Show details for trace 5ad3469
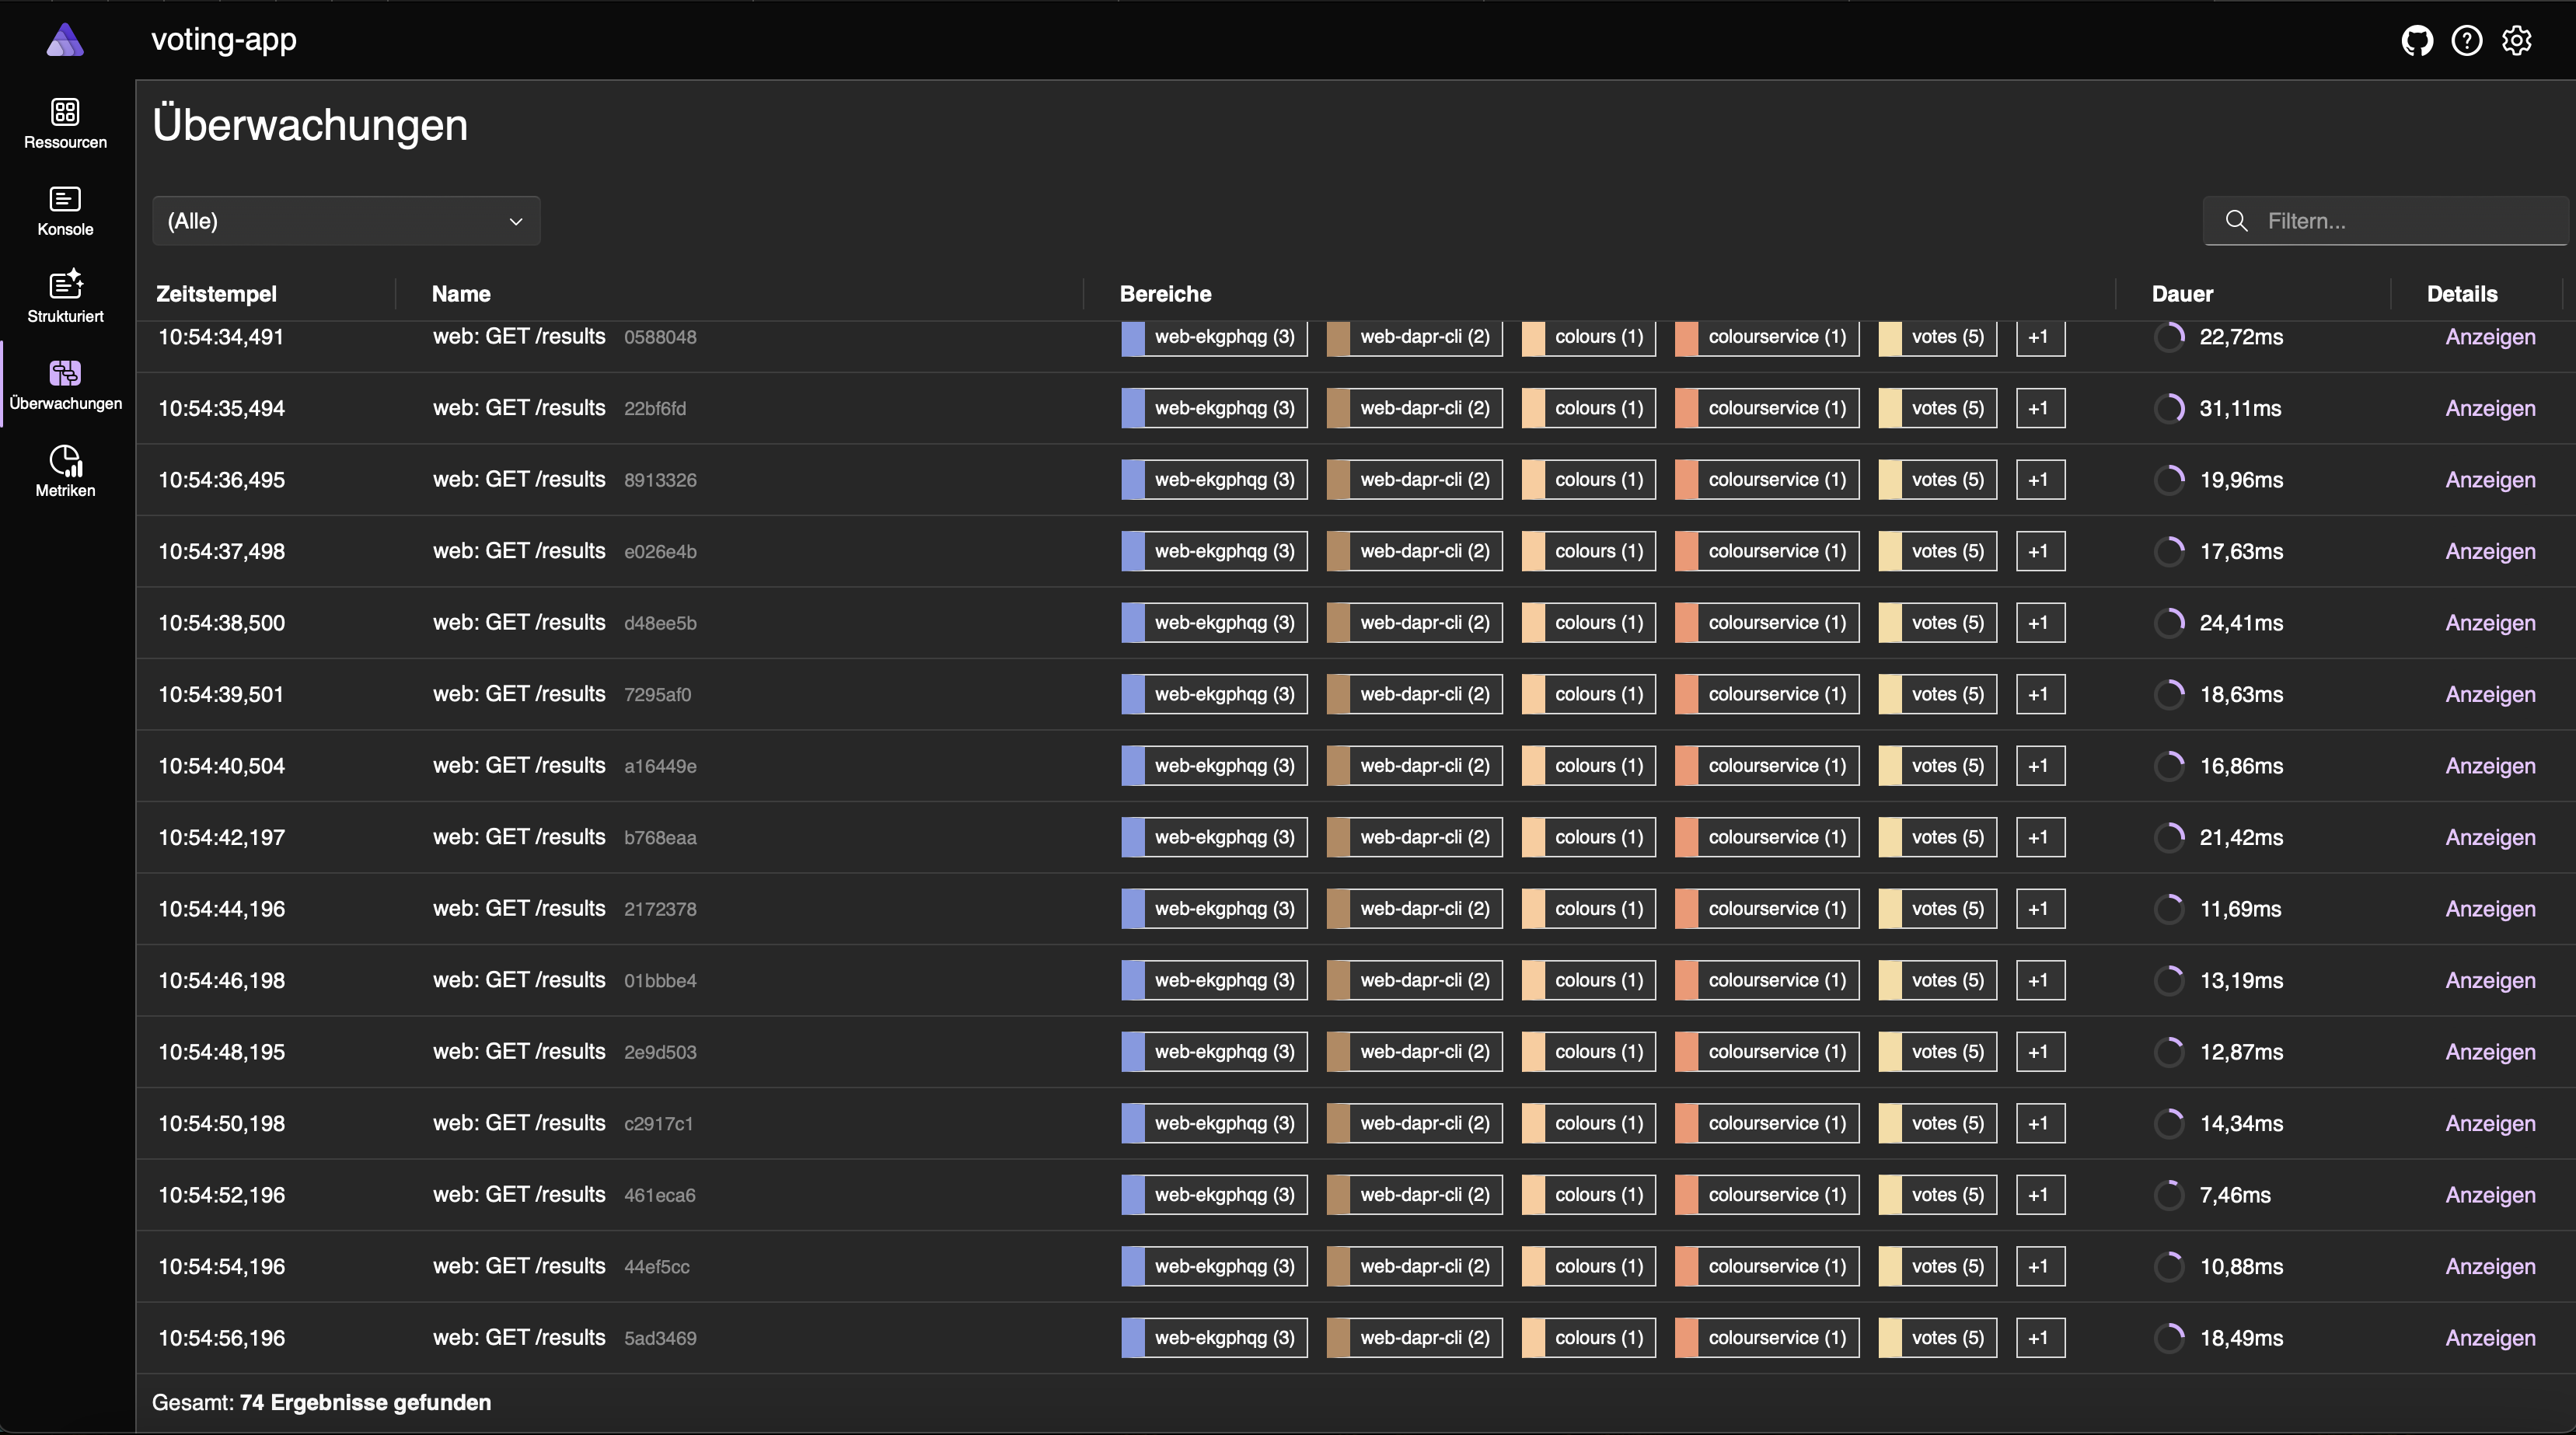Viewport: 2576px width, 1435px height. tap(2490, 1338)
